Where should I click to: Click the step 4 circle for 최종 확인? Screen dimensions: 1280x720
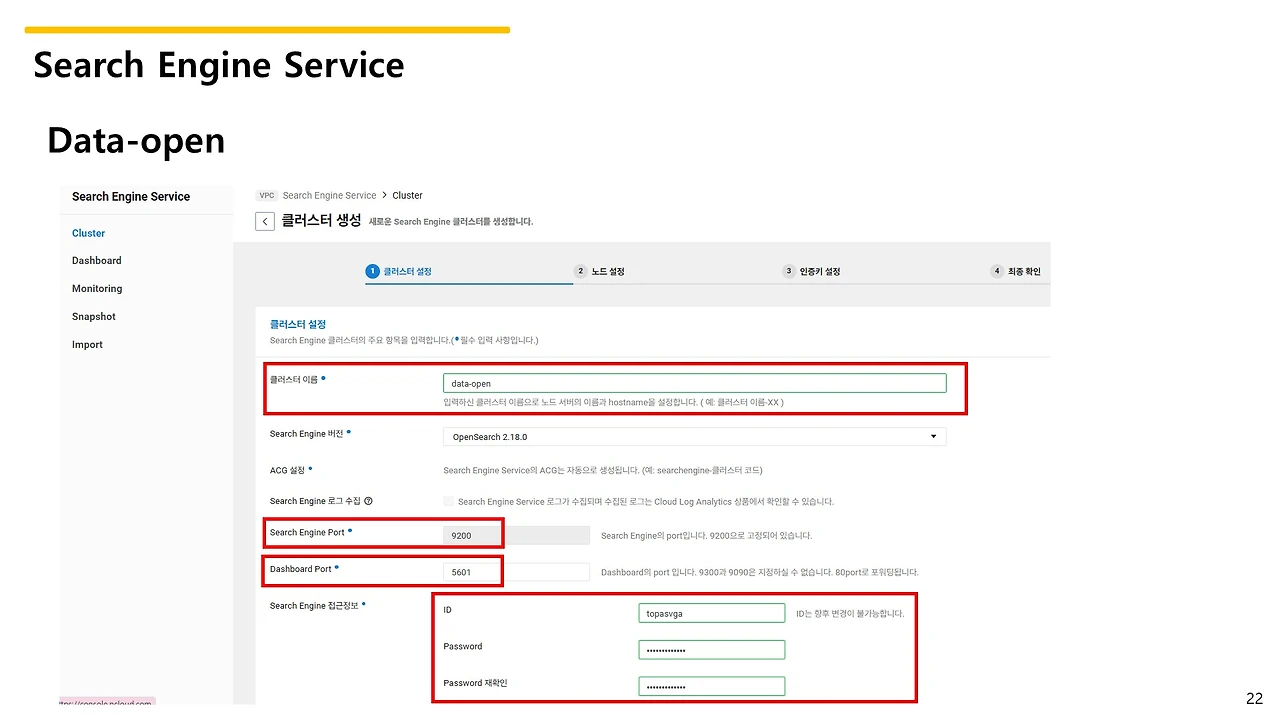coord(997,271)
